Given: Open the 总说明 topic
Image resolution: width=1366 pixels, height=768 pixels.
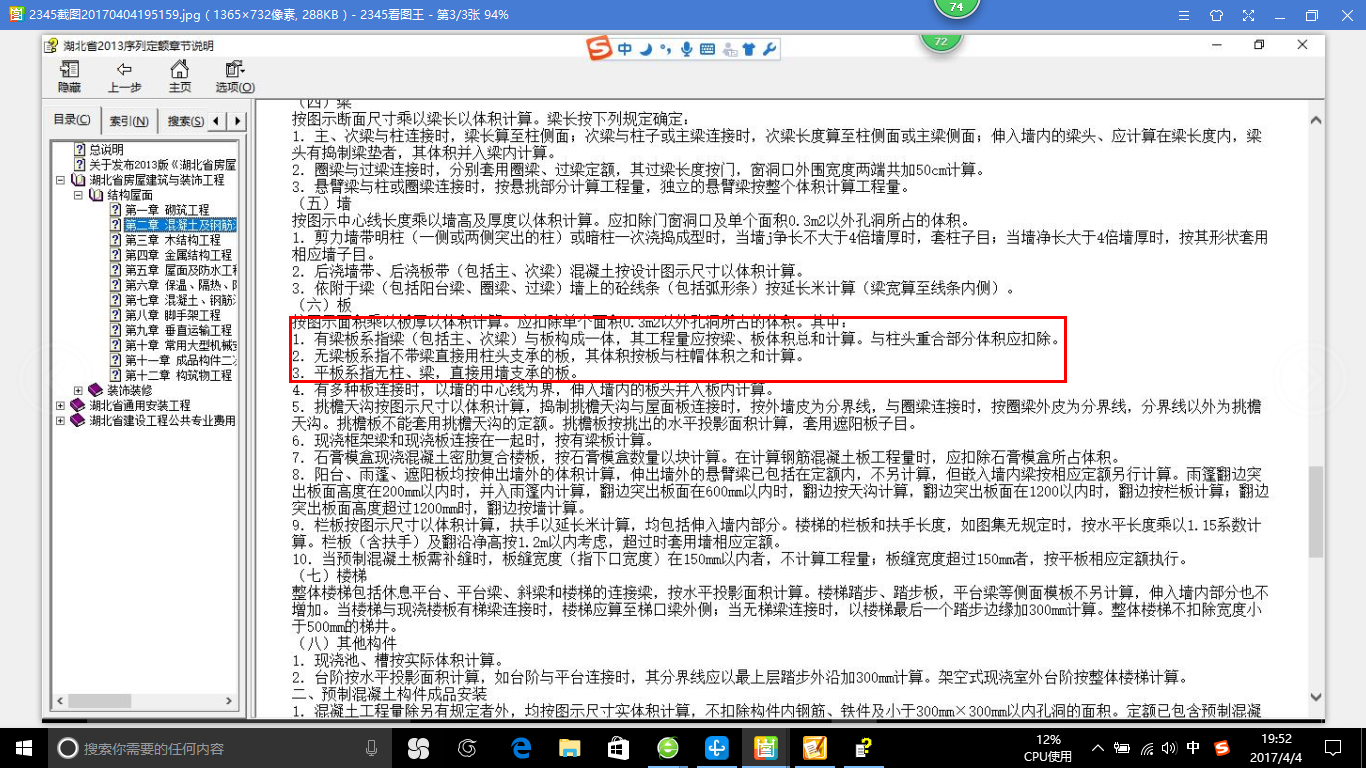Looking at the screenshot, I should [x=98, y=149].
